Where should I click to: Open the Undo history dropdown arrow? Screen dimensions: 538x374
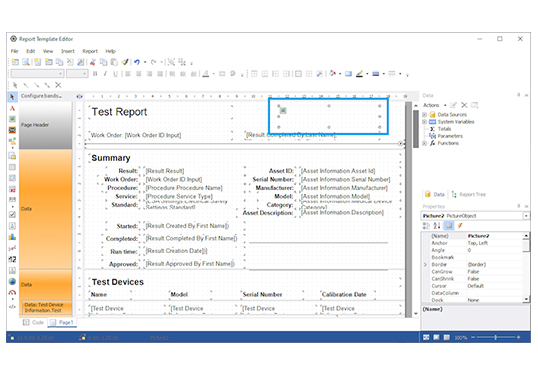[145, 62]
